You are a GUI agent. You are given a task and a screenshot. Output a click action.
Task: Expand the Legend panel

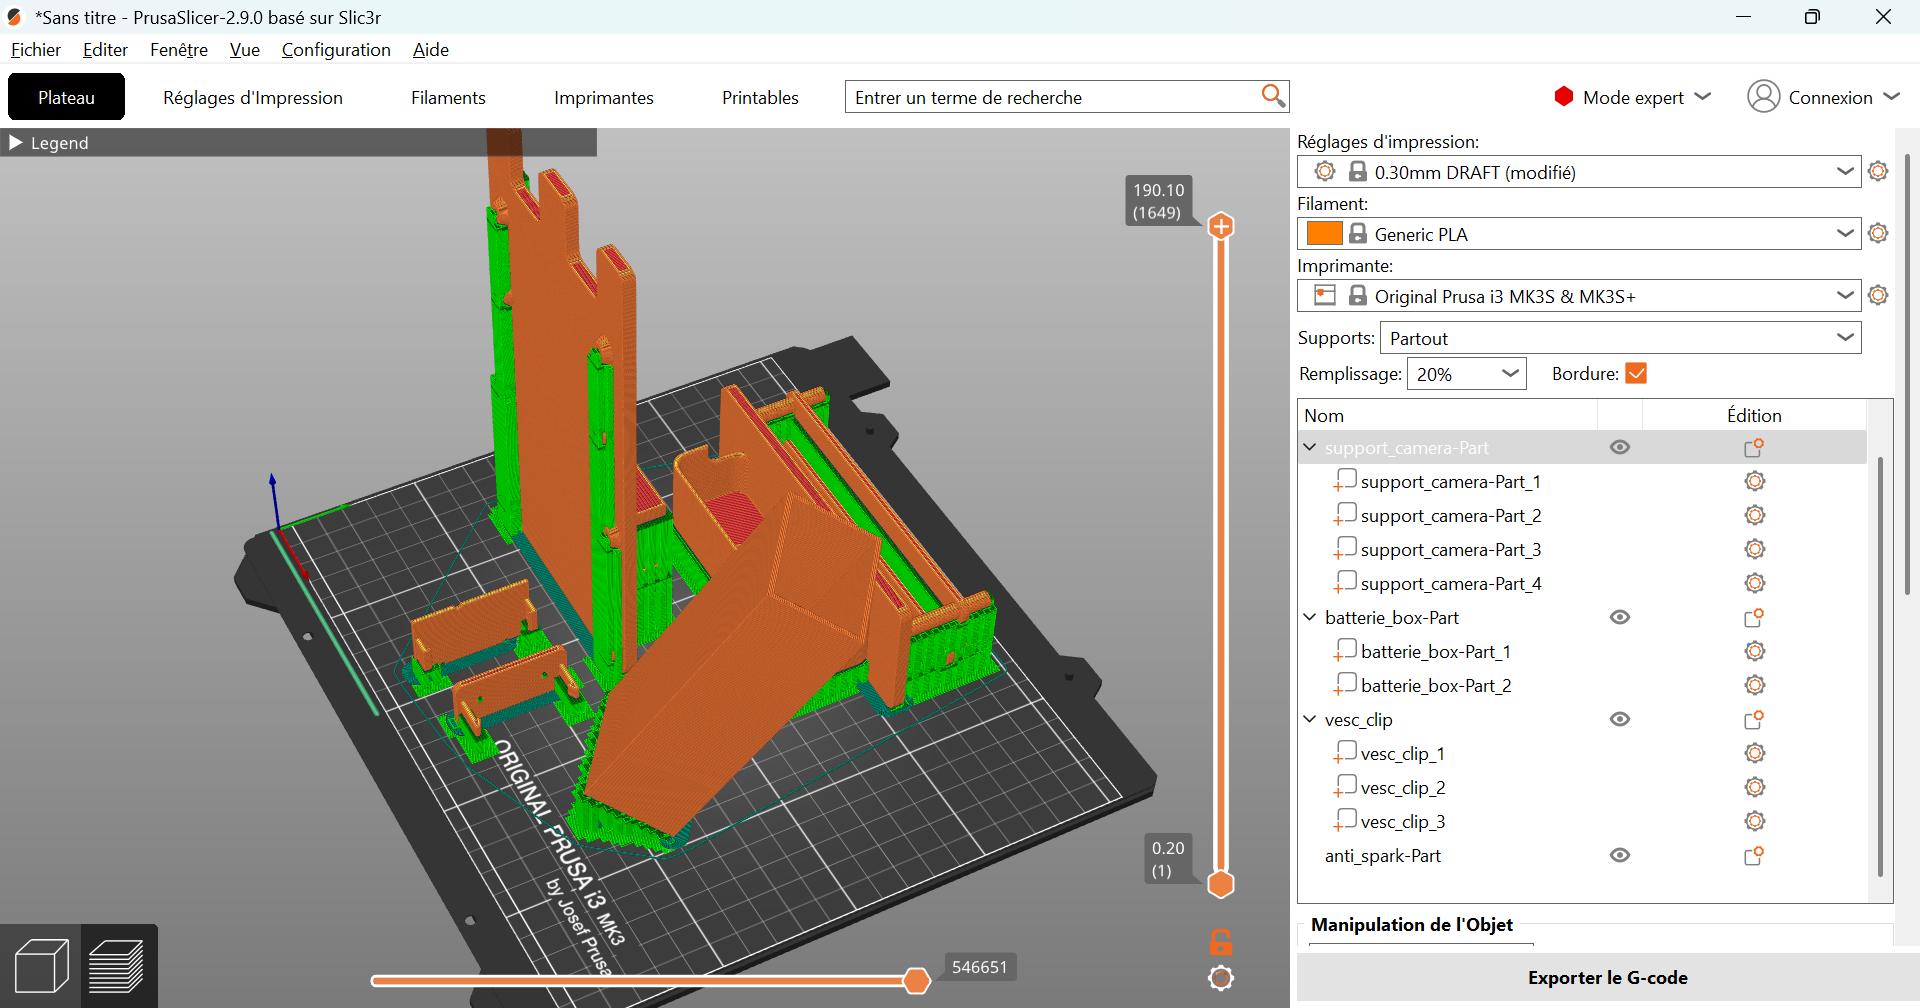(x=16, y=143)
